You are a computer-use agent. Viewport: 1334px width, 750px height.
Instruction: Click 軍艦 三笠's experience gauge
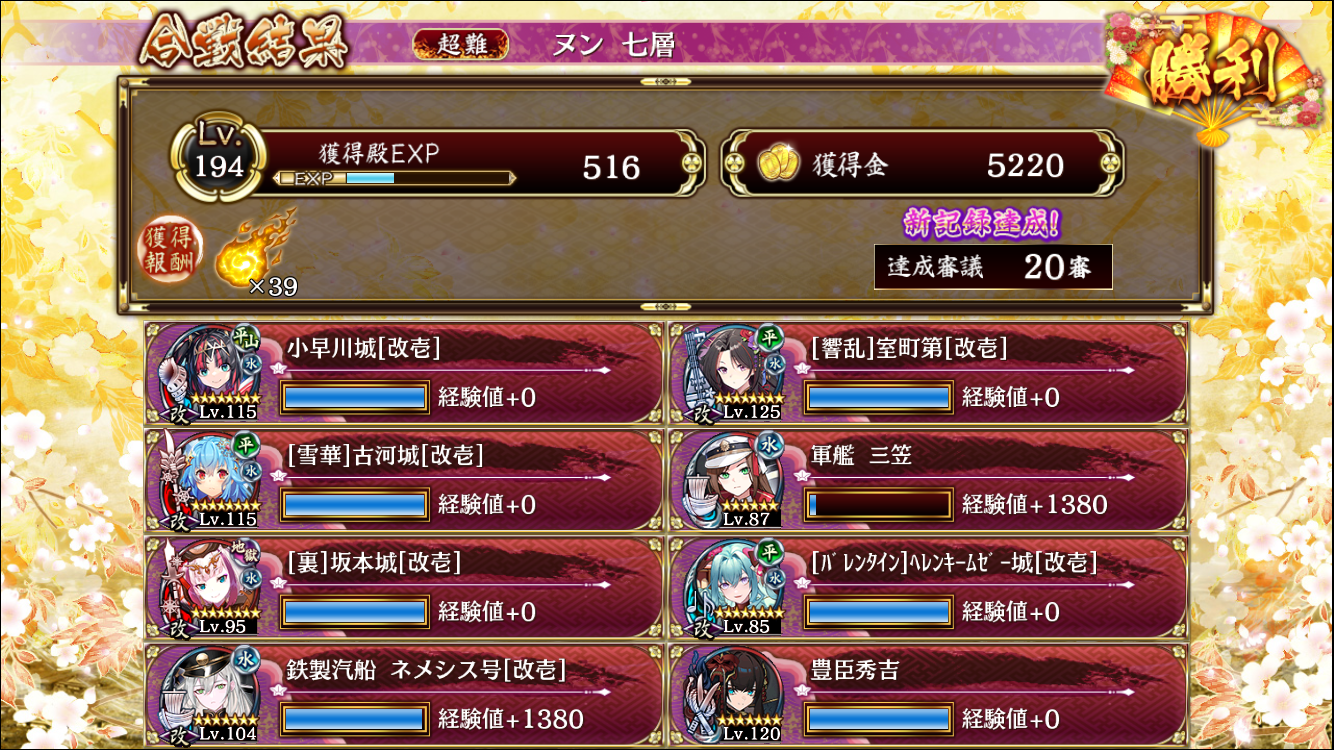(879, 504)
